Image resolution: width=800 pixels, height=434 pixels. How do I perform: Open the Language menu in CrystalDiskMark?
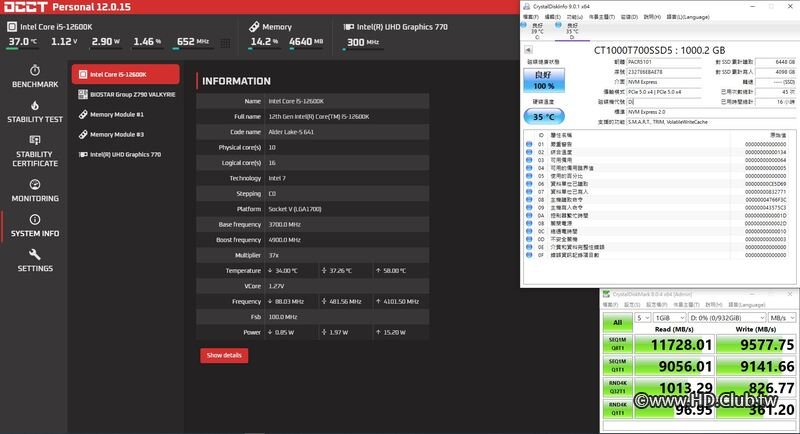[x=744, y=304]
